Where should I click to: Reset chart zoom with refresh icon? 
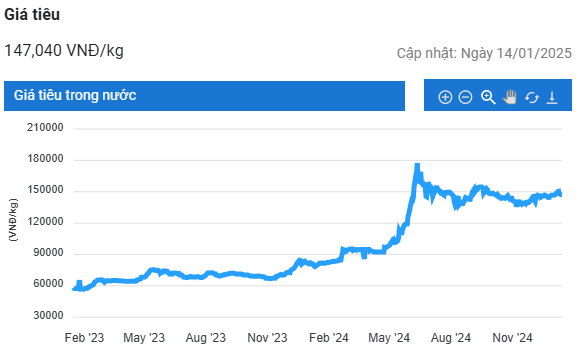tap(532, 98)
